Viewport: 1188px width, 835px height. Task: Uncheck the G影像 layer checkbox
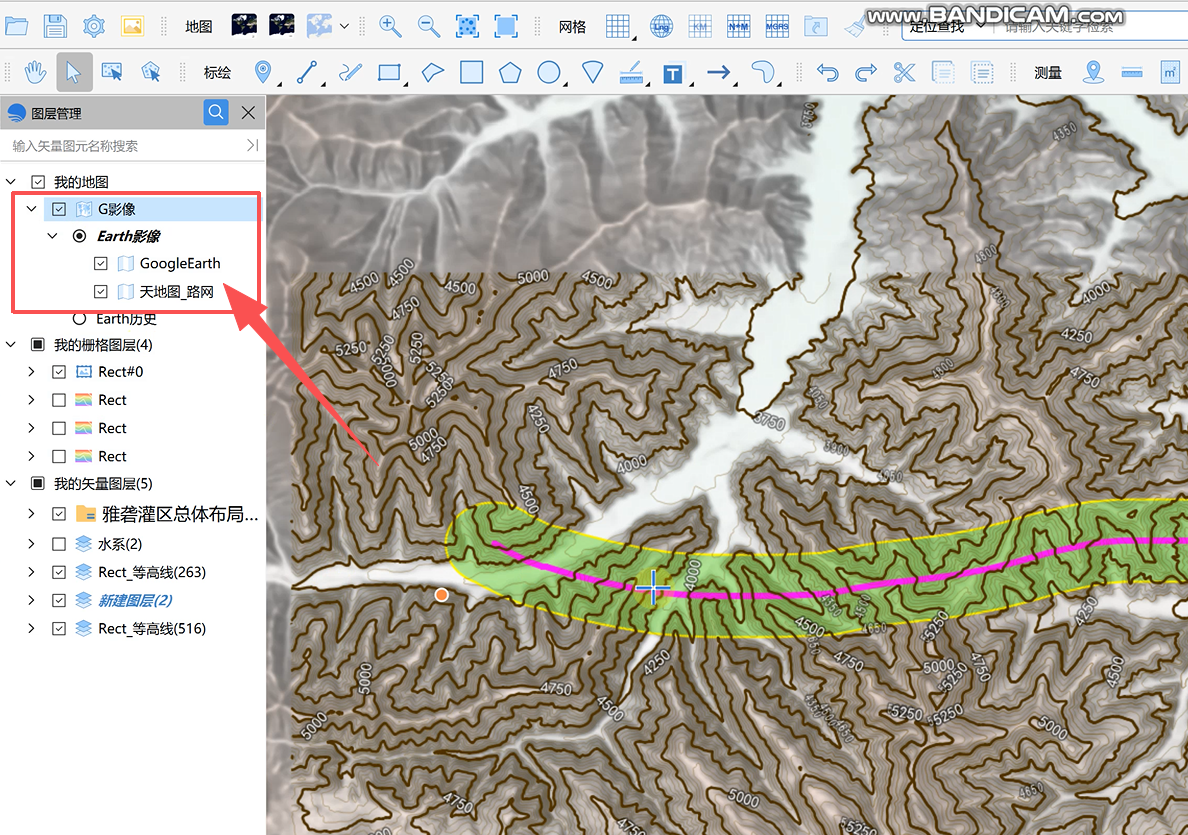point(59,209)
